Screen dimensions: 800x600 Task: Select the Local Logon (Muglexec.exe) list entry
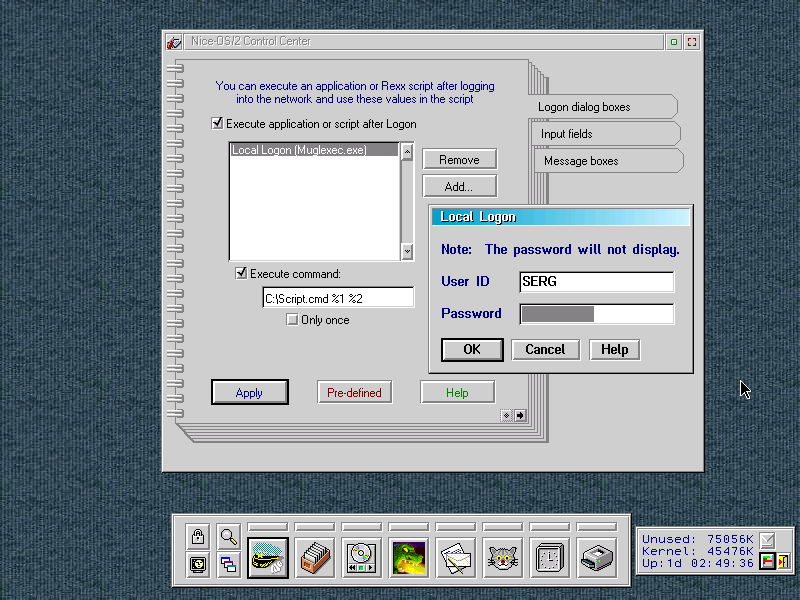tap(314, 150)
